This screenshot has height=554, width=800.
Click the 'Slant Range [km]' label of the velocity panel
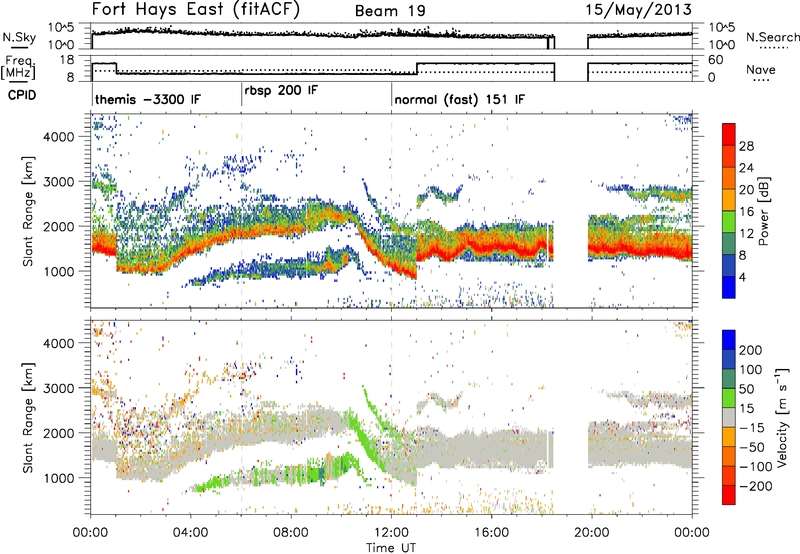(28, 417)
